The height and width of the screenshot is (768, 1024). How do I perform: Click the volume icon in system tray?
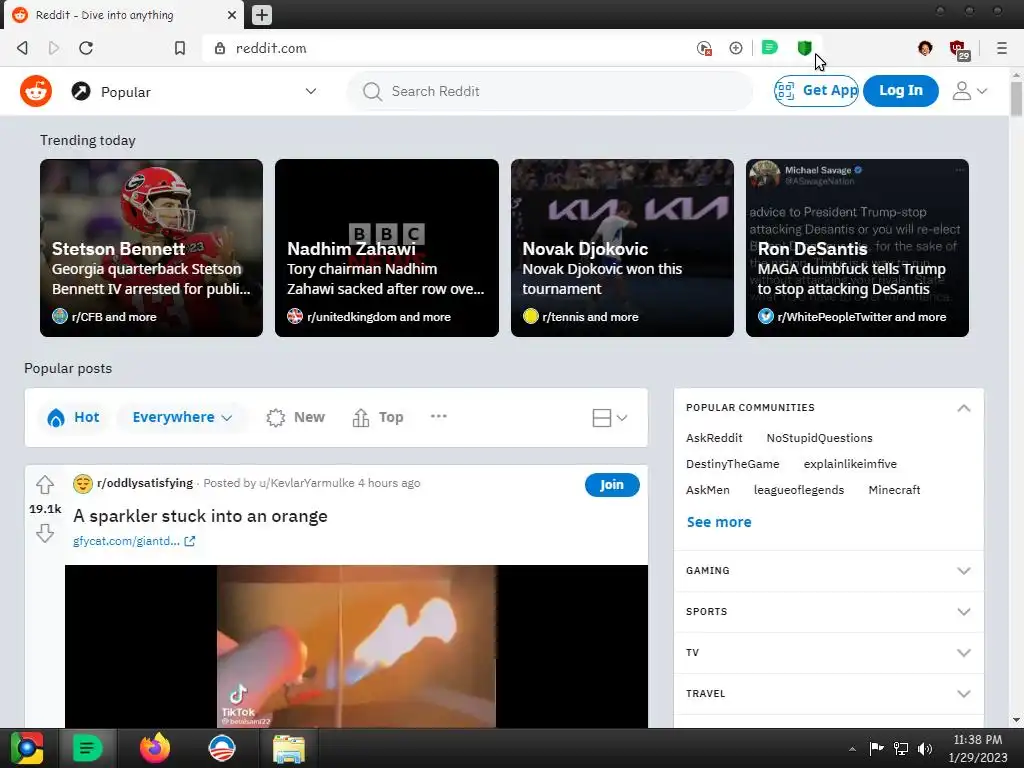point(925,748)
